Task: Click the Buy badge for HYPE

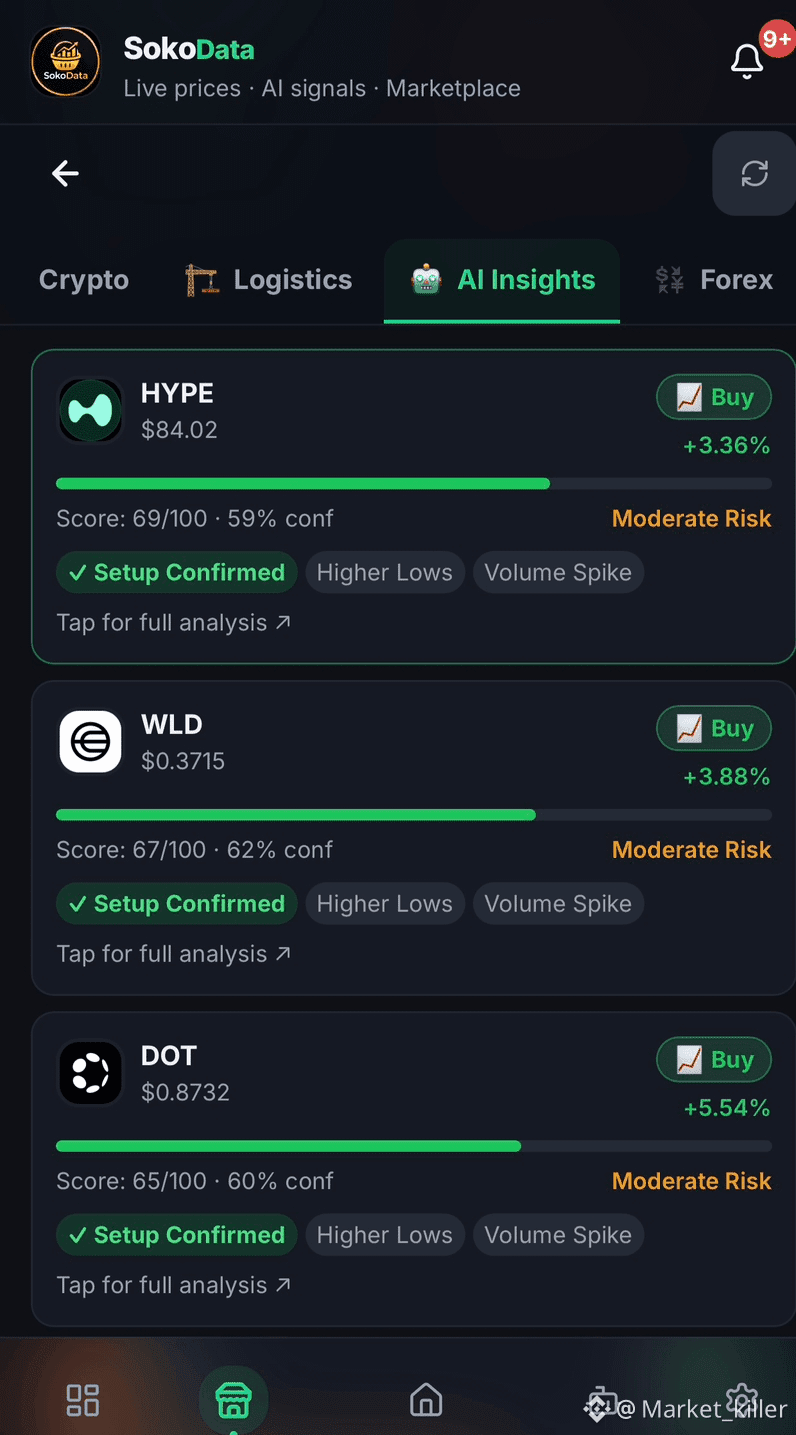Action: point(714,397)
